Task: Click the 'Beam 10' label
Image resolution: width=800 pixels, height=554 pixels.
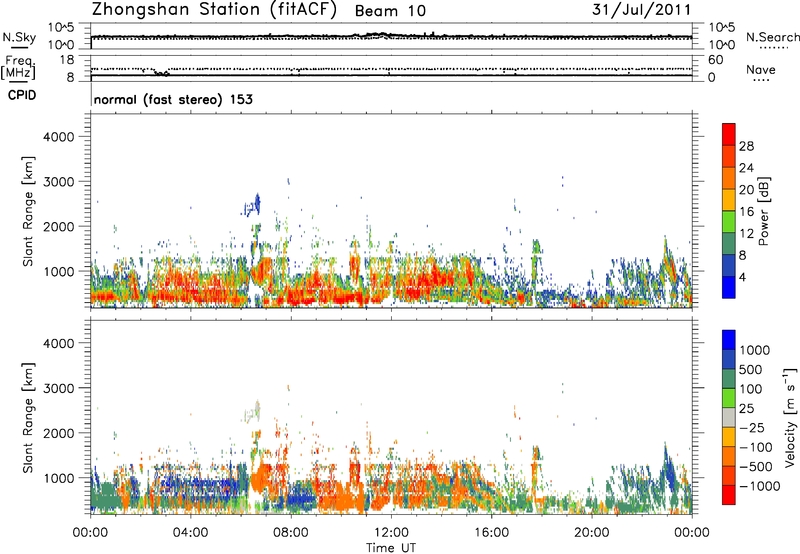Action: click(390, 11)
